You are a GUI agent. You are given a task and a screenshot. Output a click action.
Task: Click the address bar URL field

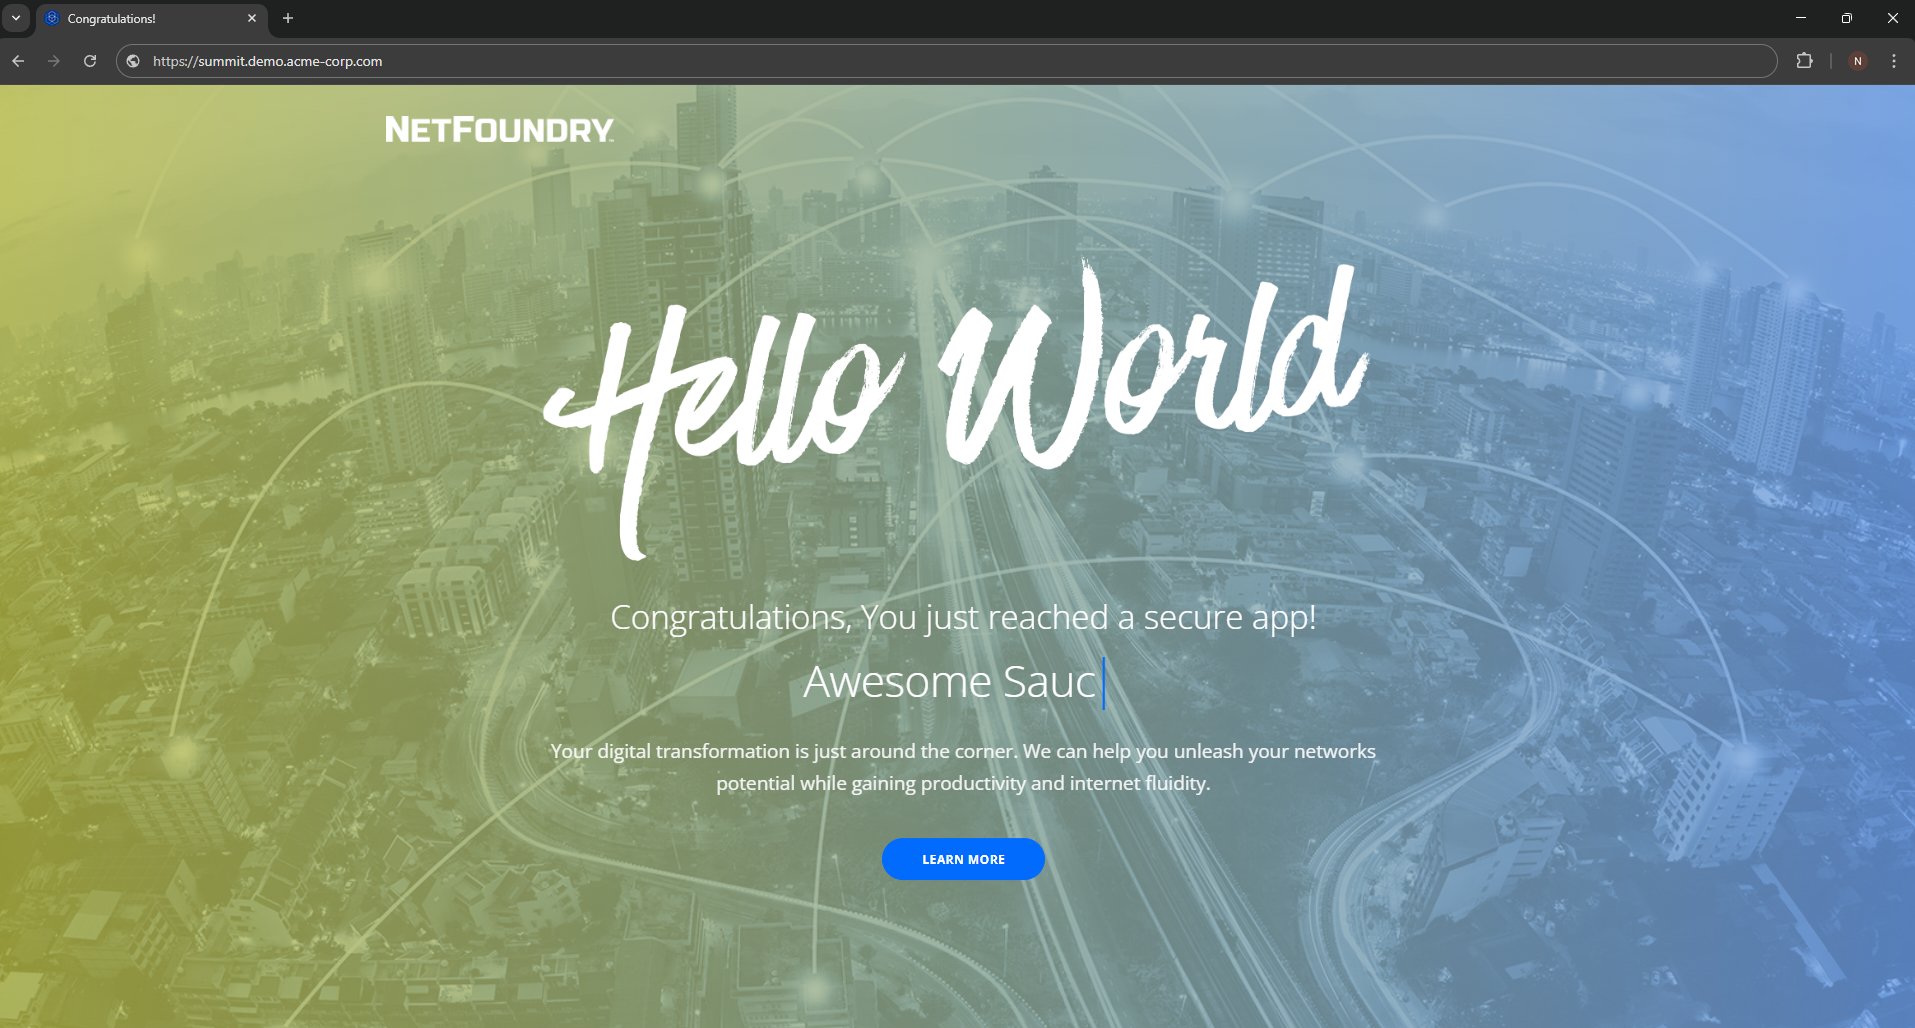(x=946, y=61)
